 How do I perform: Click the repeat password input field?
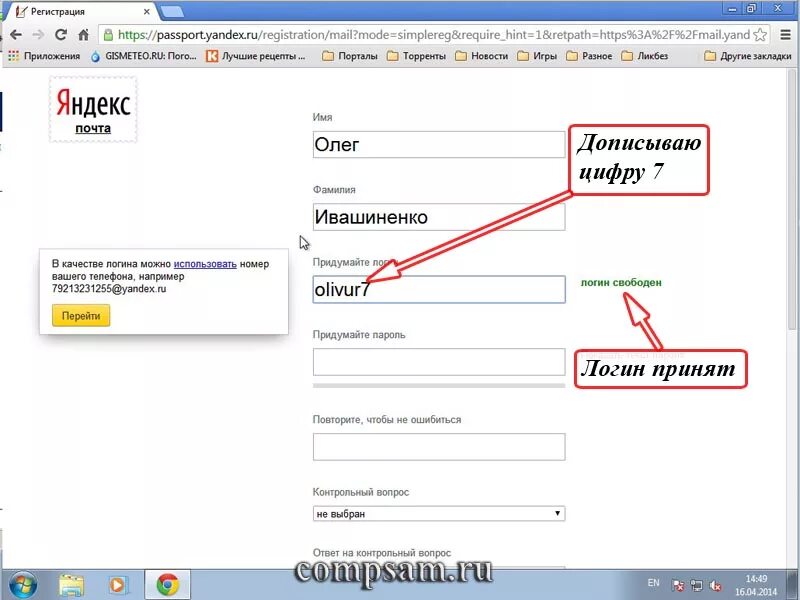tap(439, 446)
